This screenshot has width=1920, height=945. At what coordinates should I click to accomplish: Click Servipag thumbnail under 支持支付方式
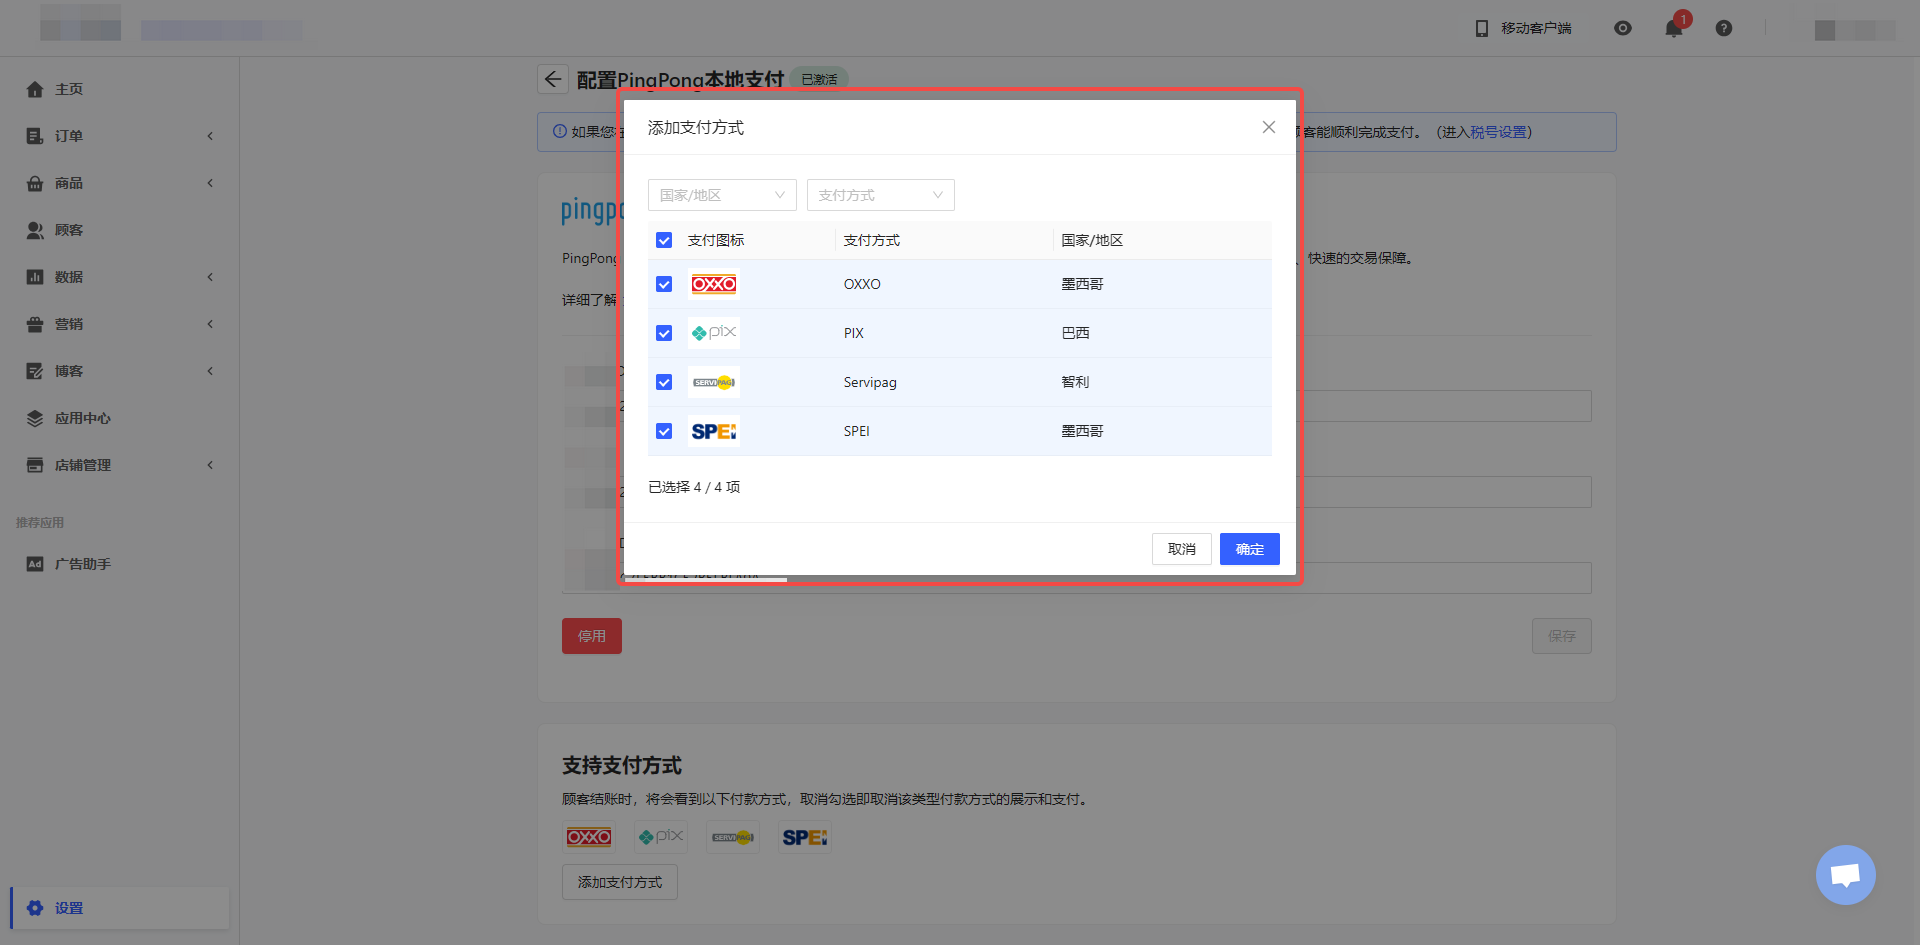(733, 837)
